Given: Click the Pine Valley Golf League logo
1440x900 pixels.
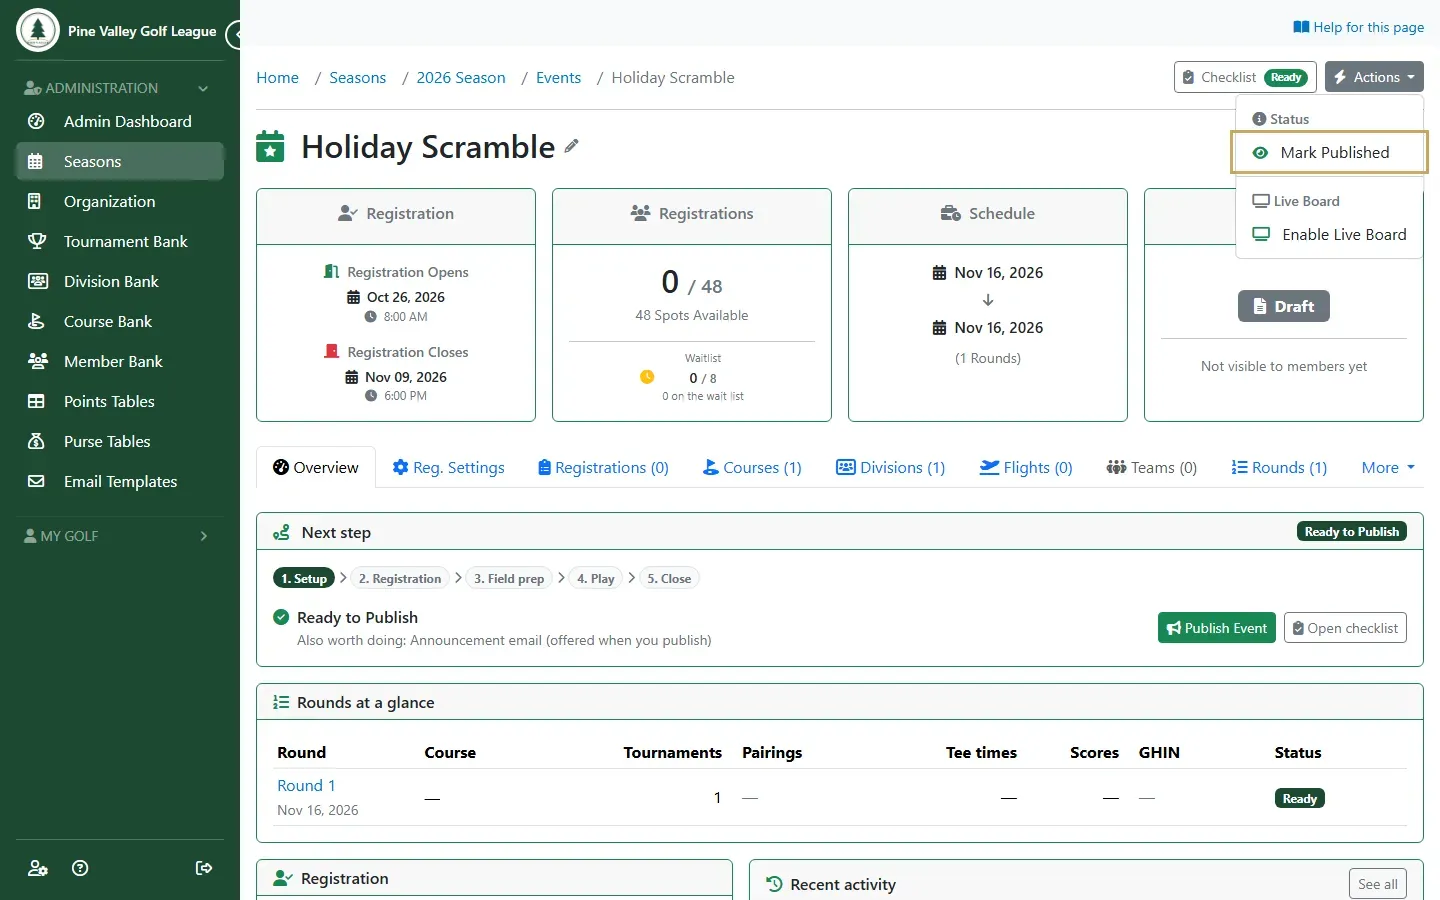Looking at the screenshot, I should (x=38, y=30).
